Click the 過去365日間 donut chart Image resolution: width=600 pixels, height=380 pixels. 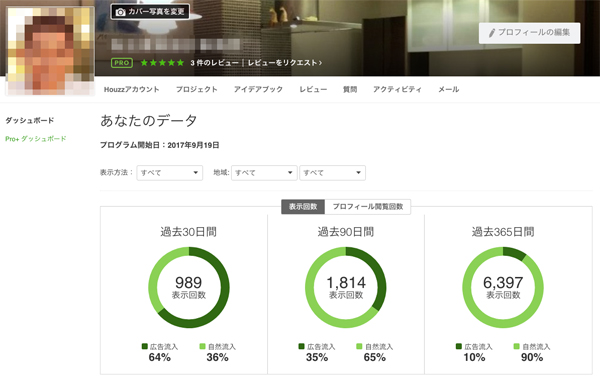click(503, 287)
